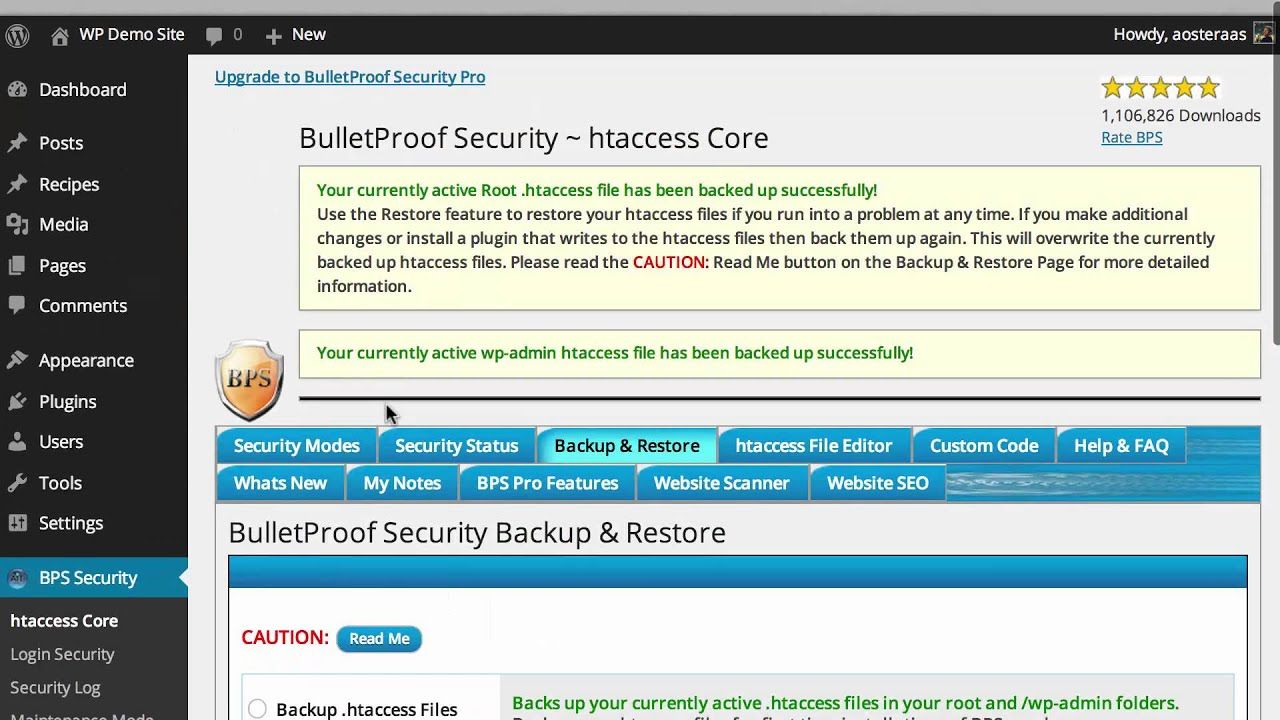Open the Recipes menu item

[x=69, y=184]
